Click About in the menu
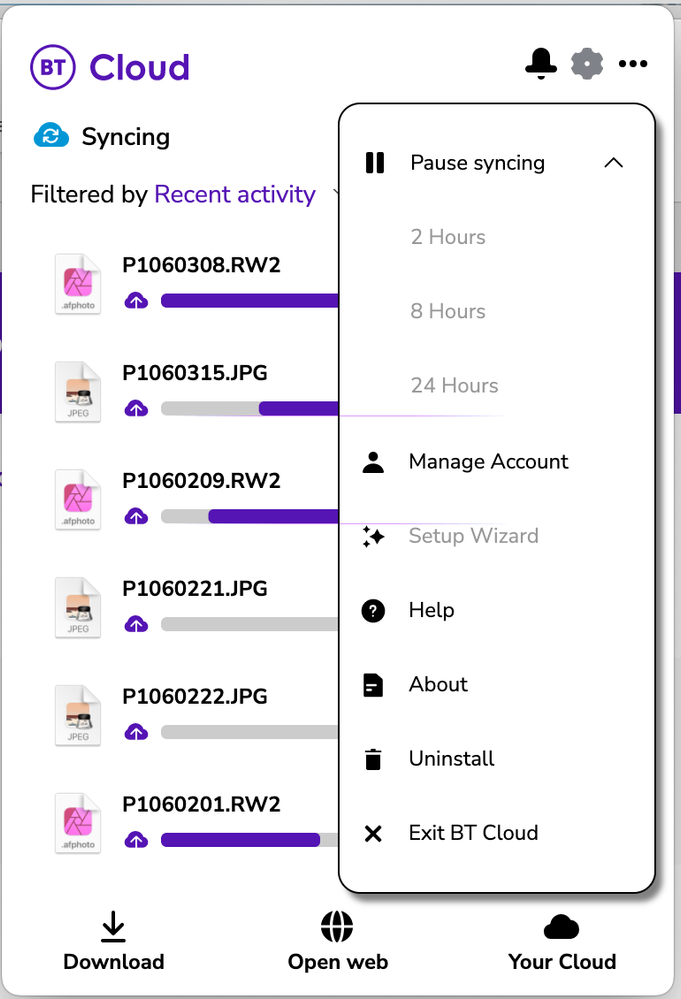 tap(437, 685)
